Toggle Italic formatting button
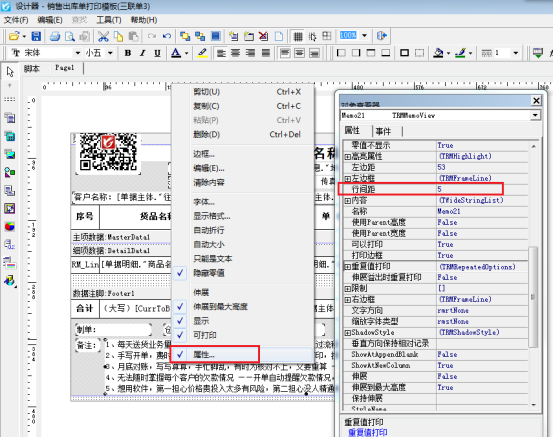The height and width of the screenshot is (437, 554). [x=142, y=53]
